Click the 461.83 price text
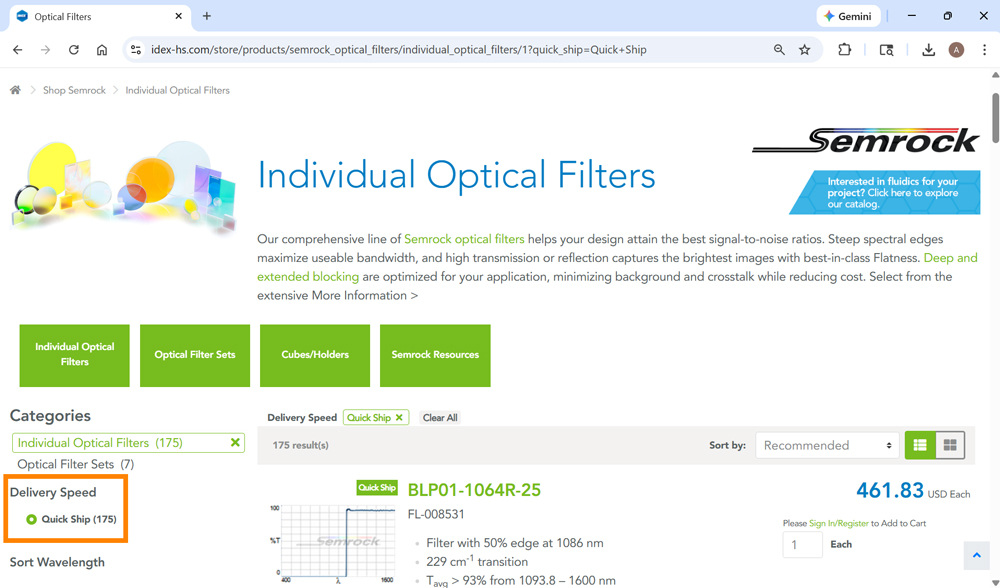The height and width of the screenshot is (588, 1000). coord(890,490)
